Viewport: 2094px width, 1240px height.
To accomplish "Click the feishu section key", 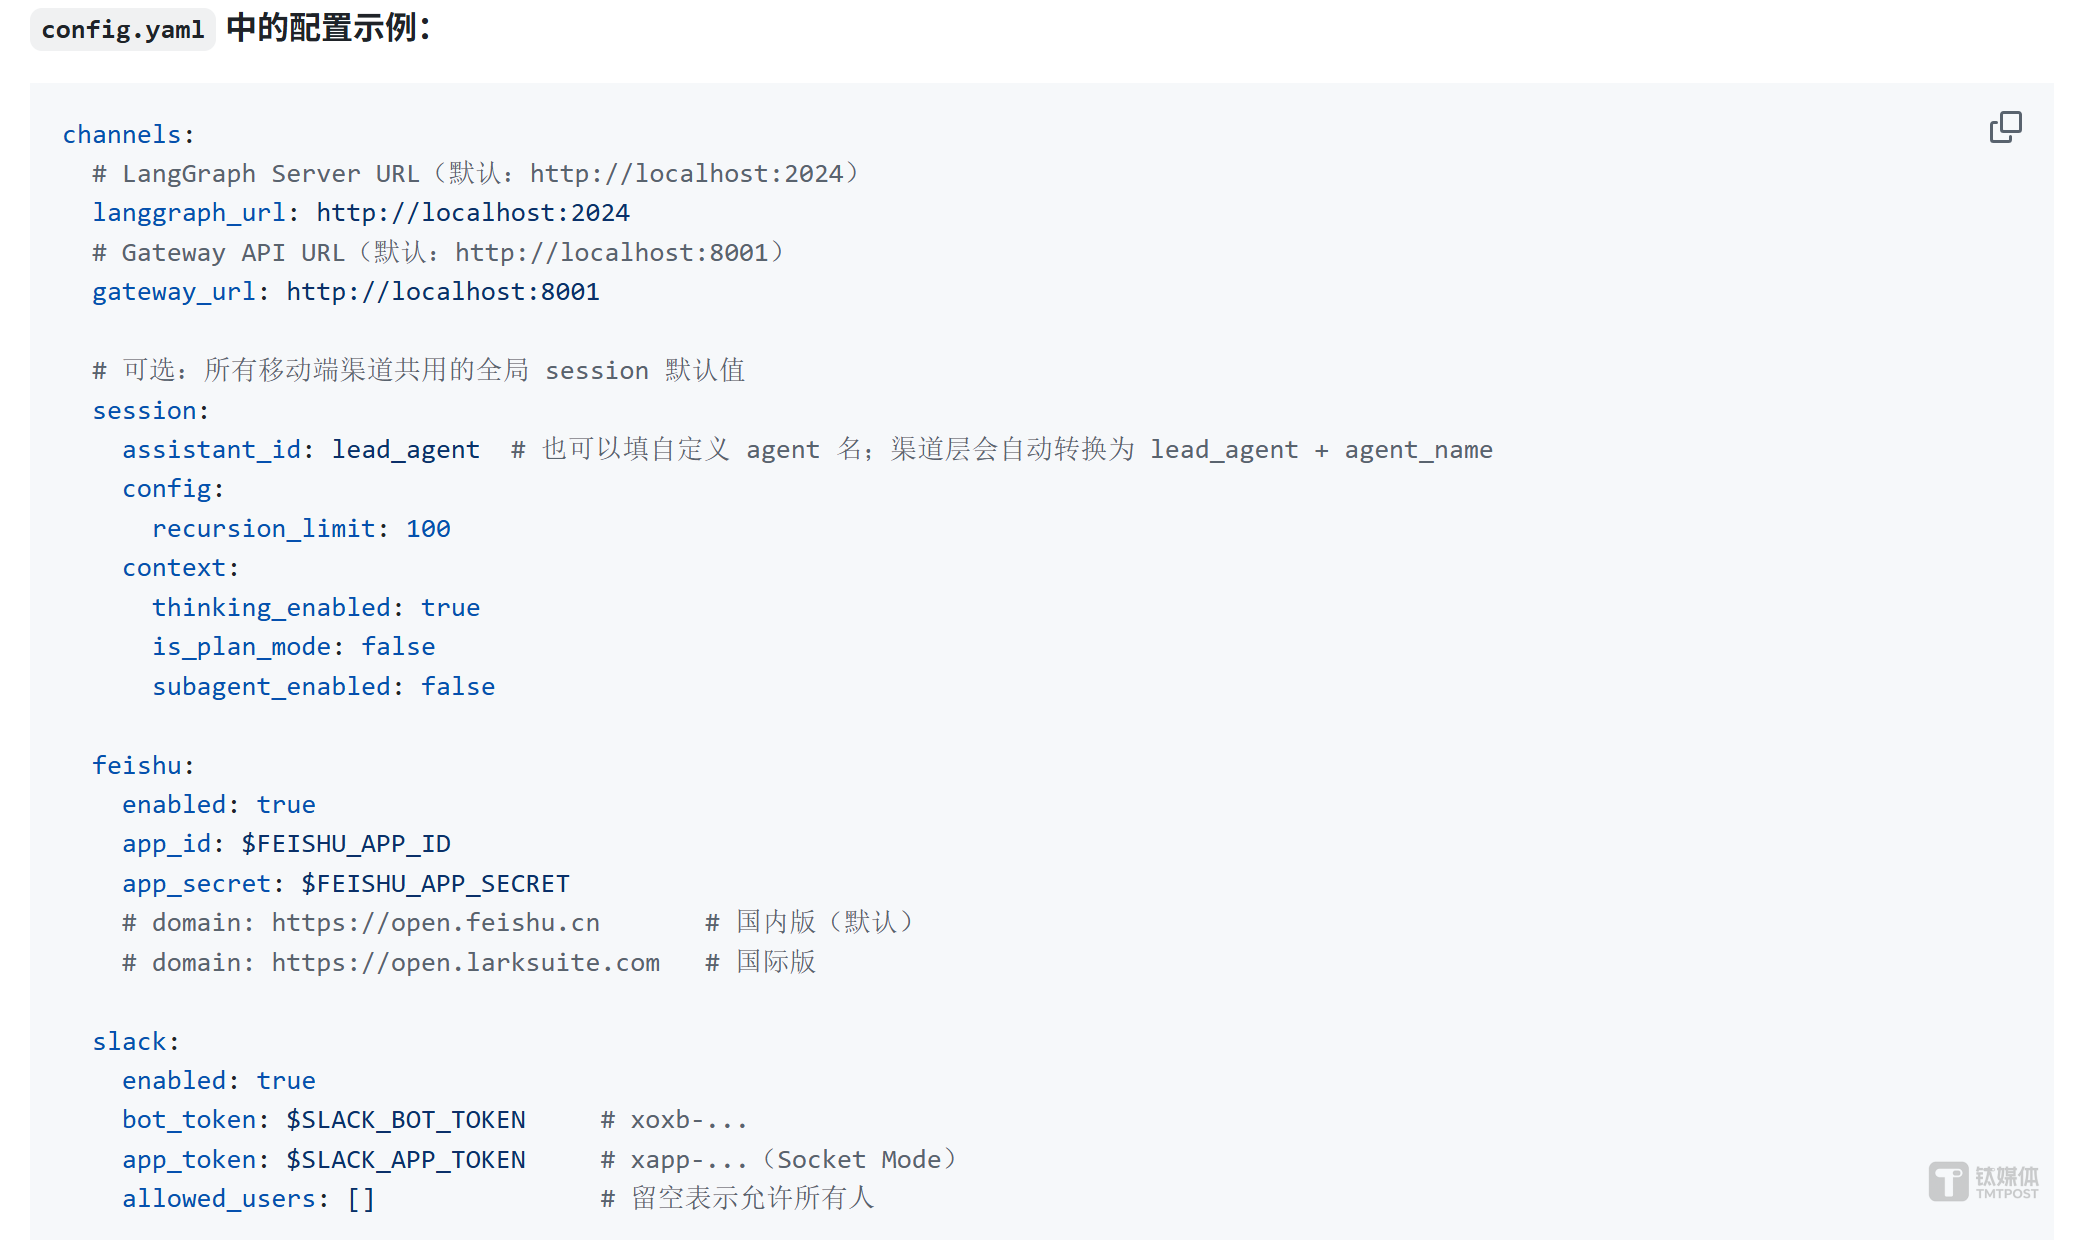I will (137, 766).
